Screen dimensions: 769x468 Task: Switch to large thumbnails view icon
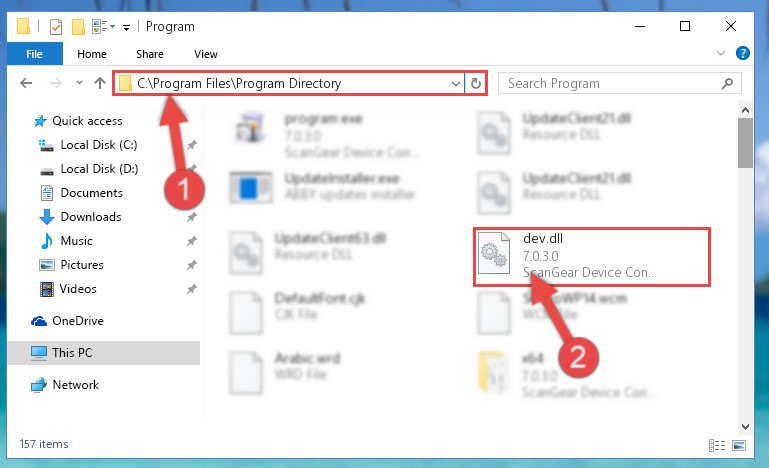pyautogui.click(x=739, y=445)
